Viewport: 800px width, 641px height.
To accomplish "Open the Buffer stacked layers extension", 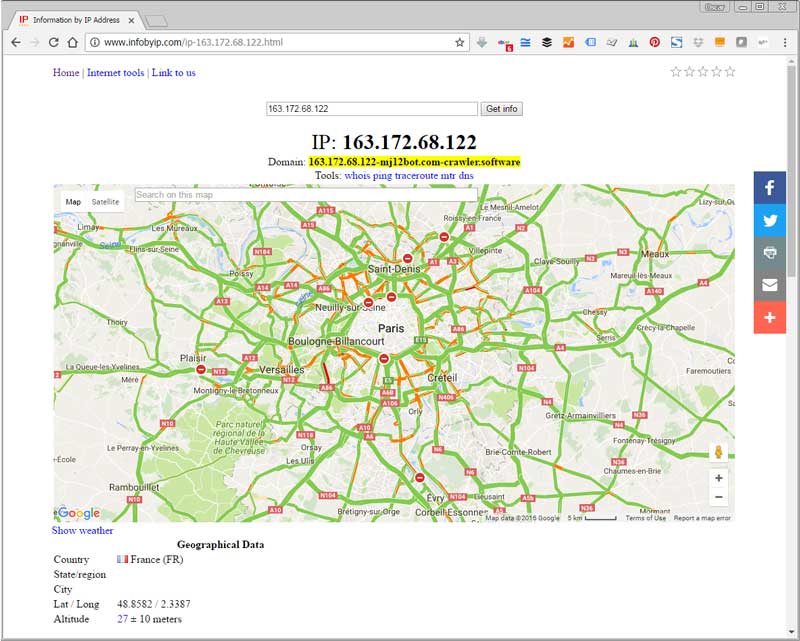I will tap(547, 42).
